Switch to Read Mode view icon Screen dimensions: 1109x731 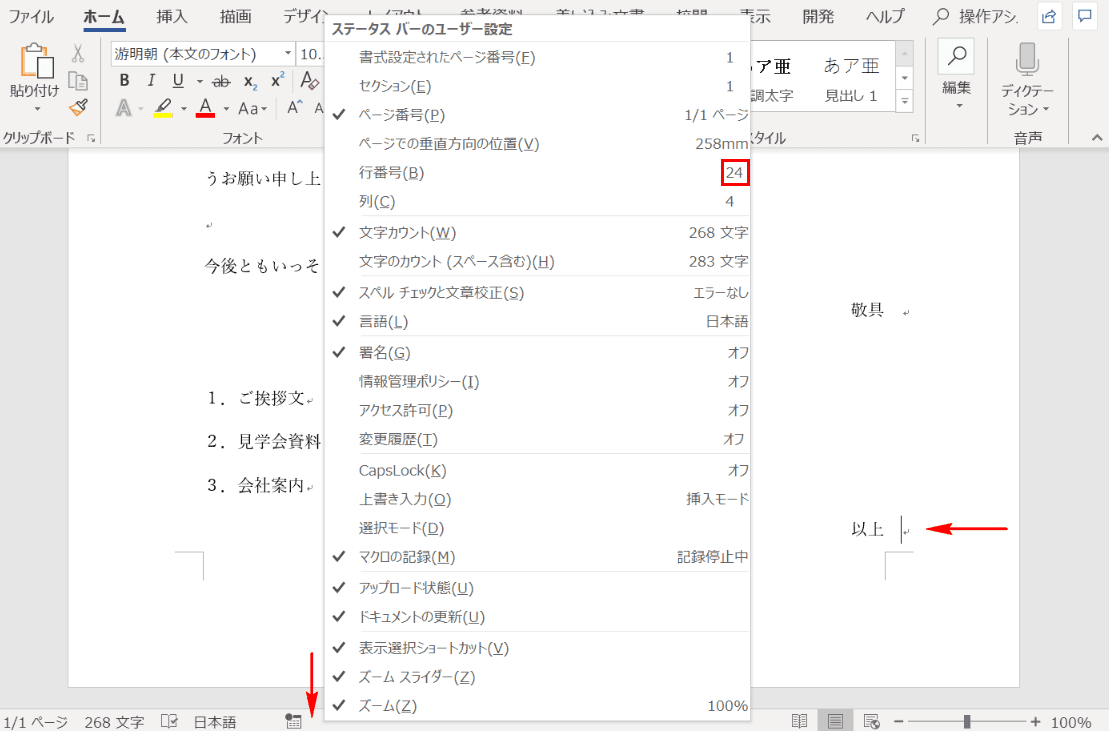799,721
